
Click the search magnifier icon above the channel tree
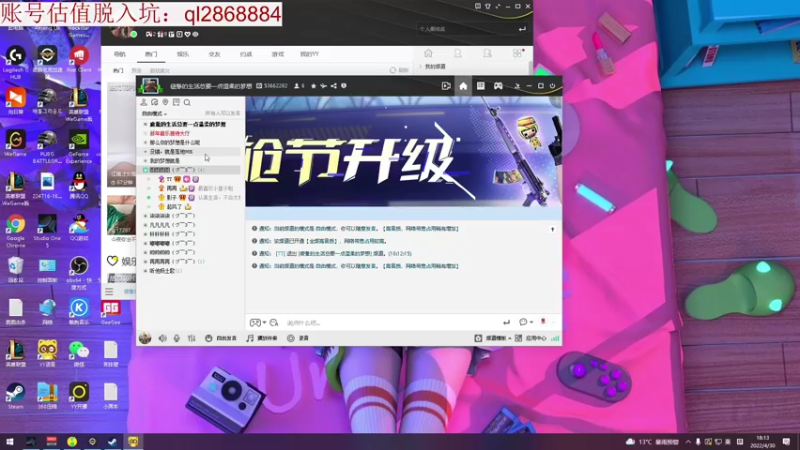(187, 103)
